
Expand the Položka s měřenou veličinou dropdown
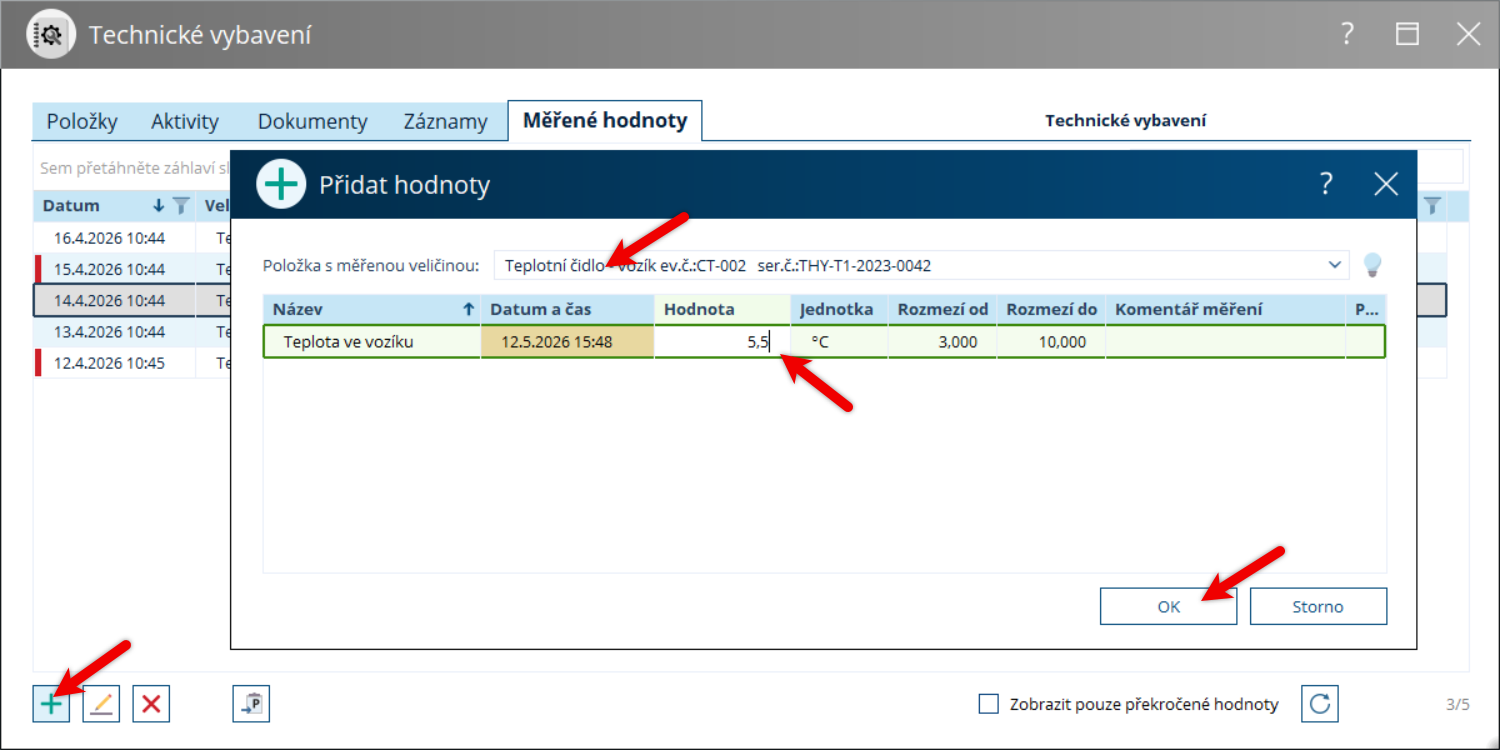click(x=1334, y=265)
